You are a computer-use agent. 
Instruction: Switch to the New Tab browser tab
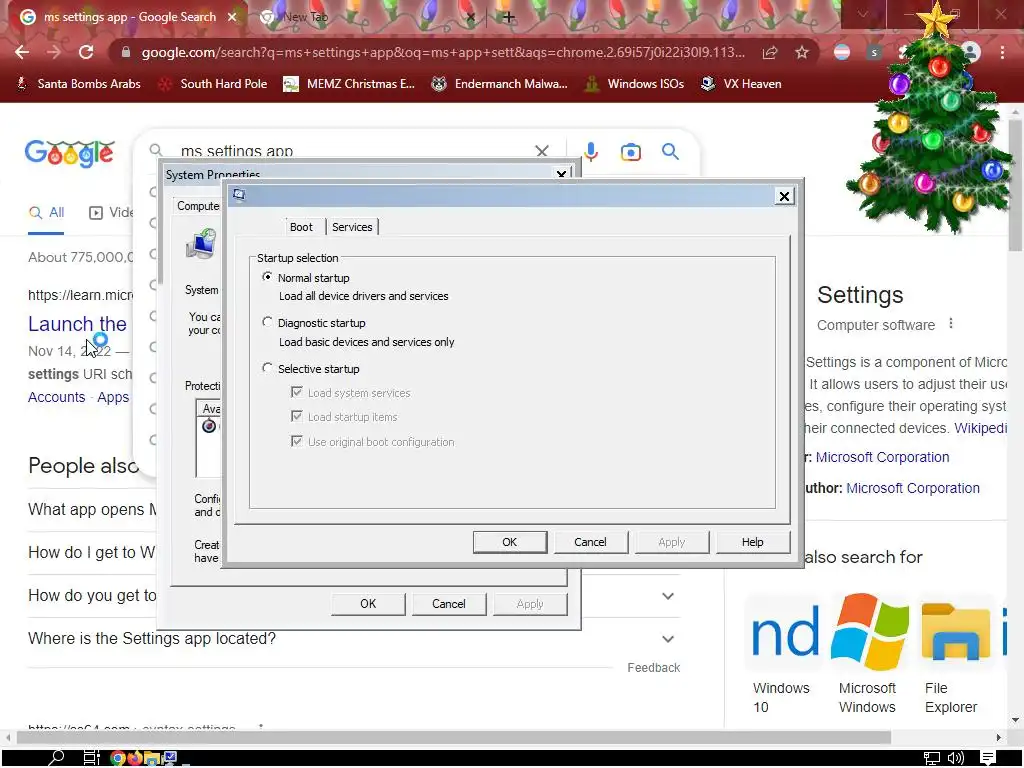point(366,17)
